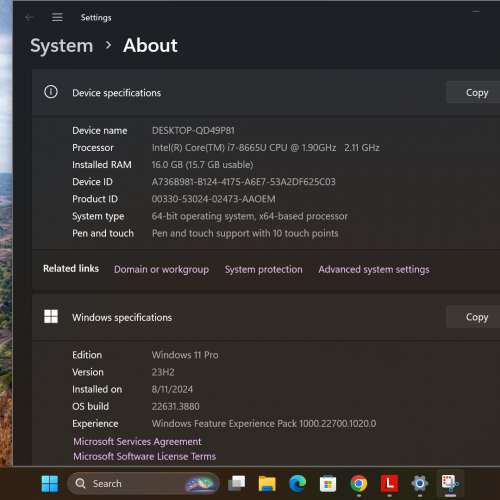The width and height of the screenshot is (500, 500).
Task: Launch File Explorer from the taskbar
Action: (267, 484)
